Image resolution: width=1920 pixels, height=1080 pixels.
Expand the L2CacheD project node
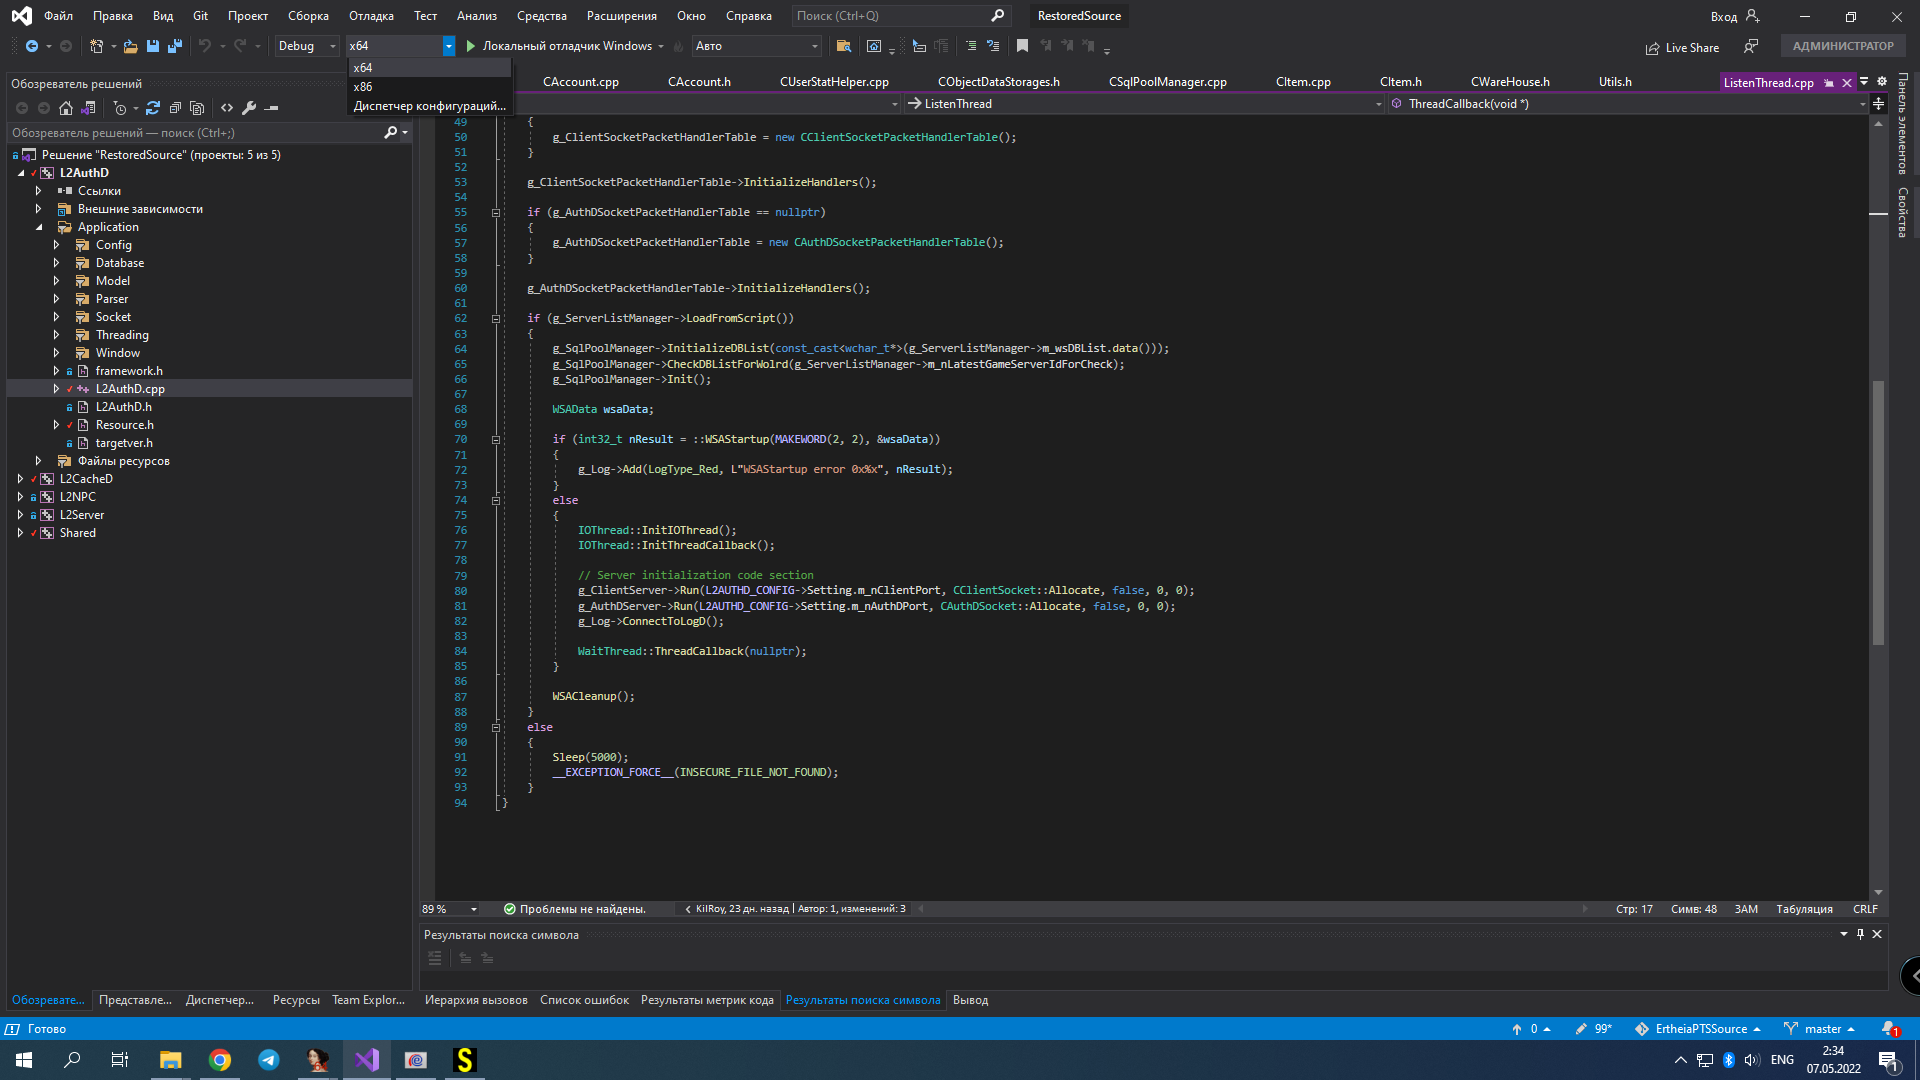tap(20, 479)
